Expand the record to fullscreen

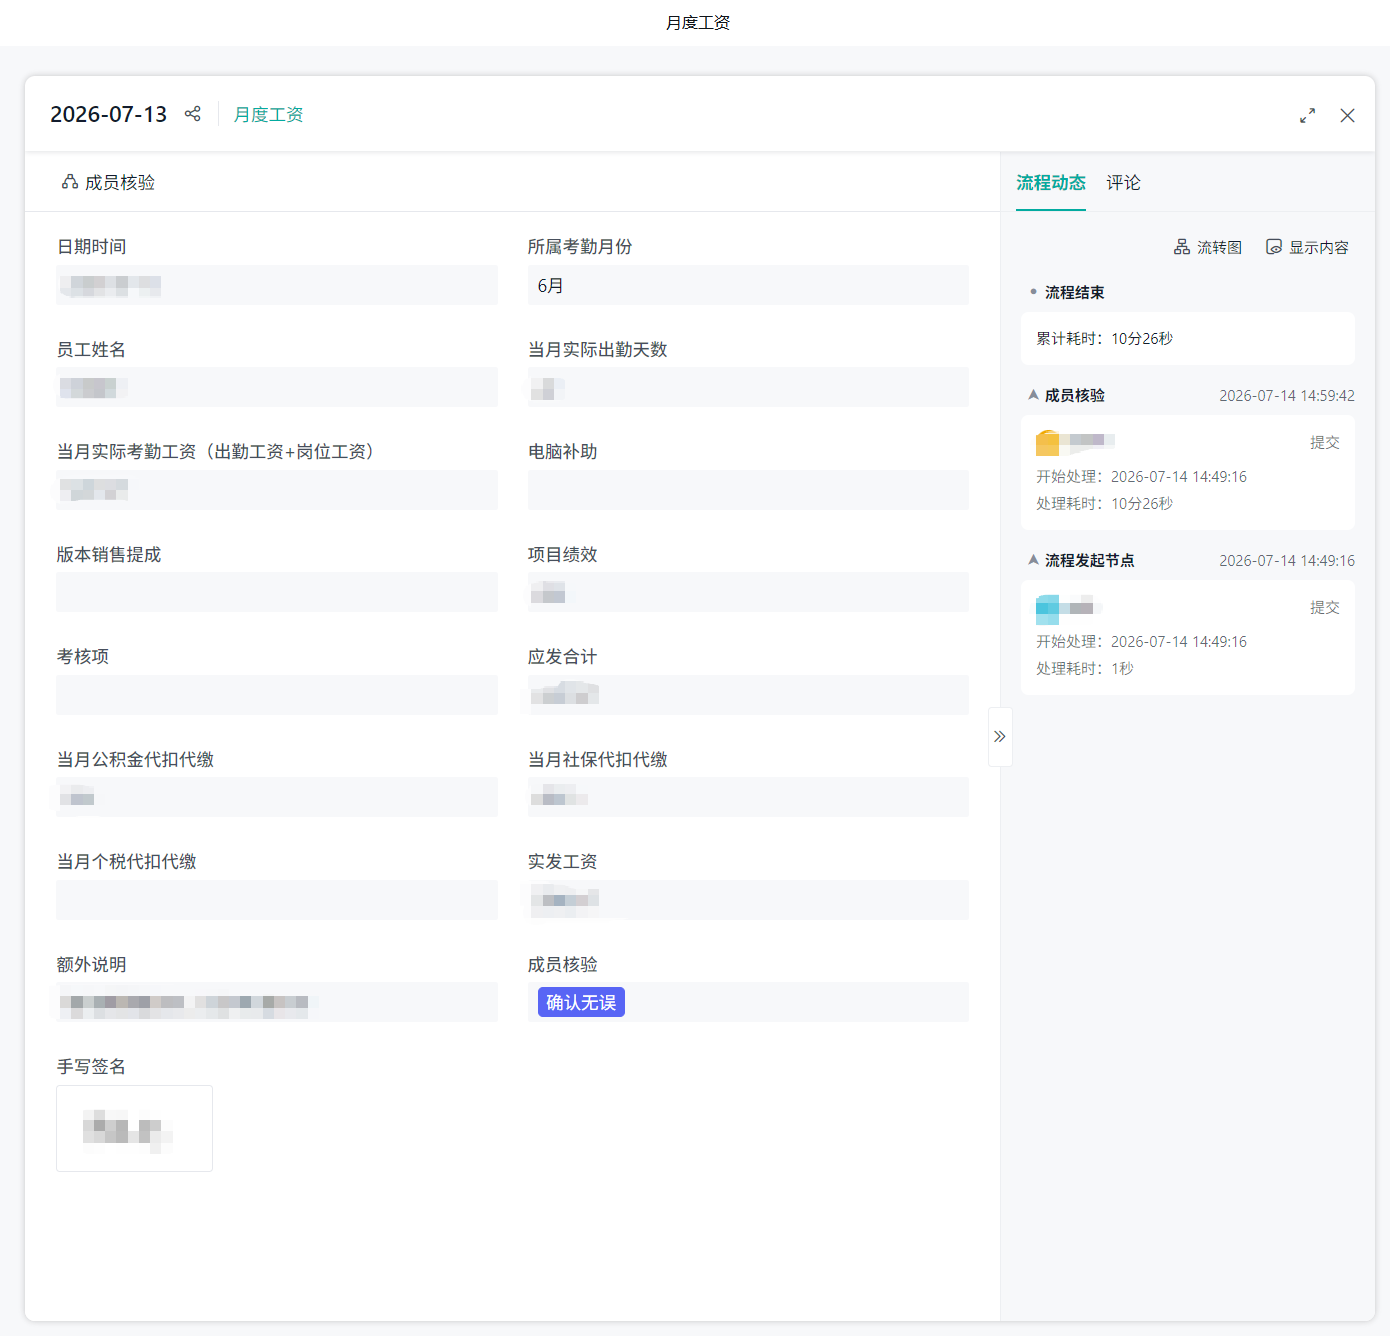(1307, 115)
